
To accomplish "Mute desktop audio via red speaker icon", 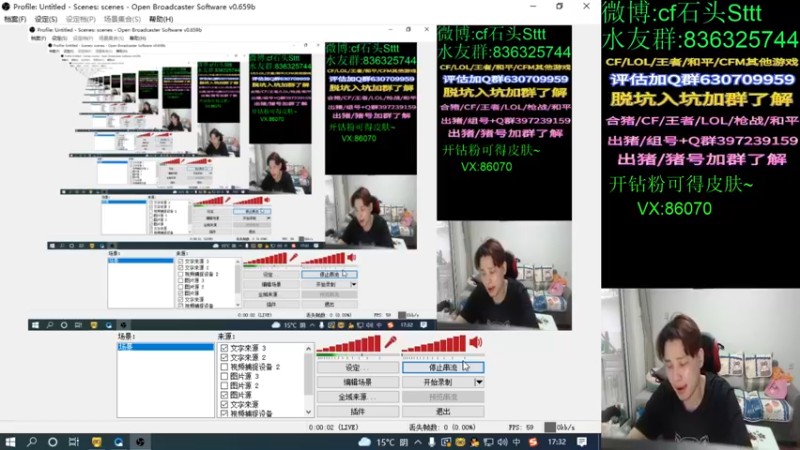I will [x=476, y=342].
